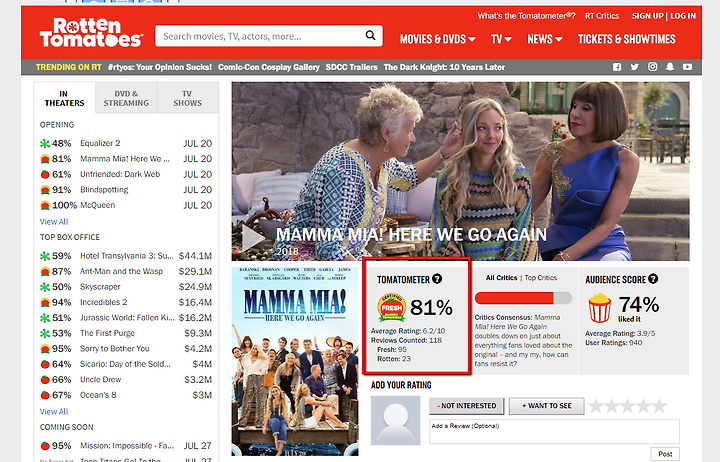The height and width of the screenshot is (462, 720).
Task: Click View All under Opening
Action: coord(54,222)
